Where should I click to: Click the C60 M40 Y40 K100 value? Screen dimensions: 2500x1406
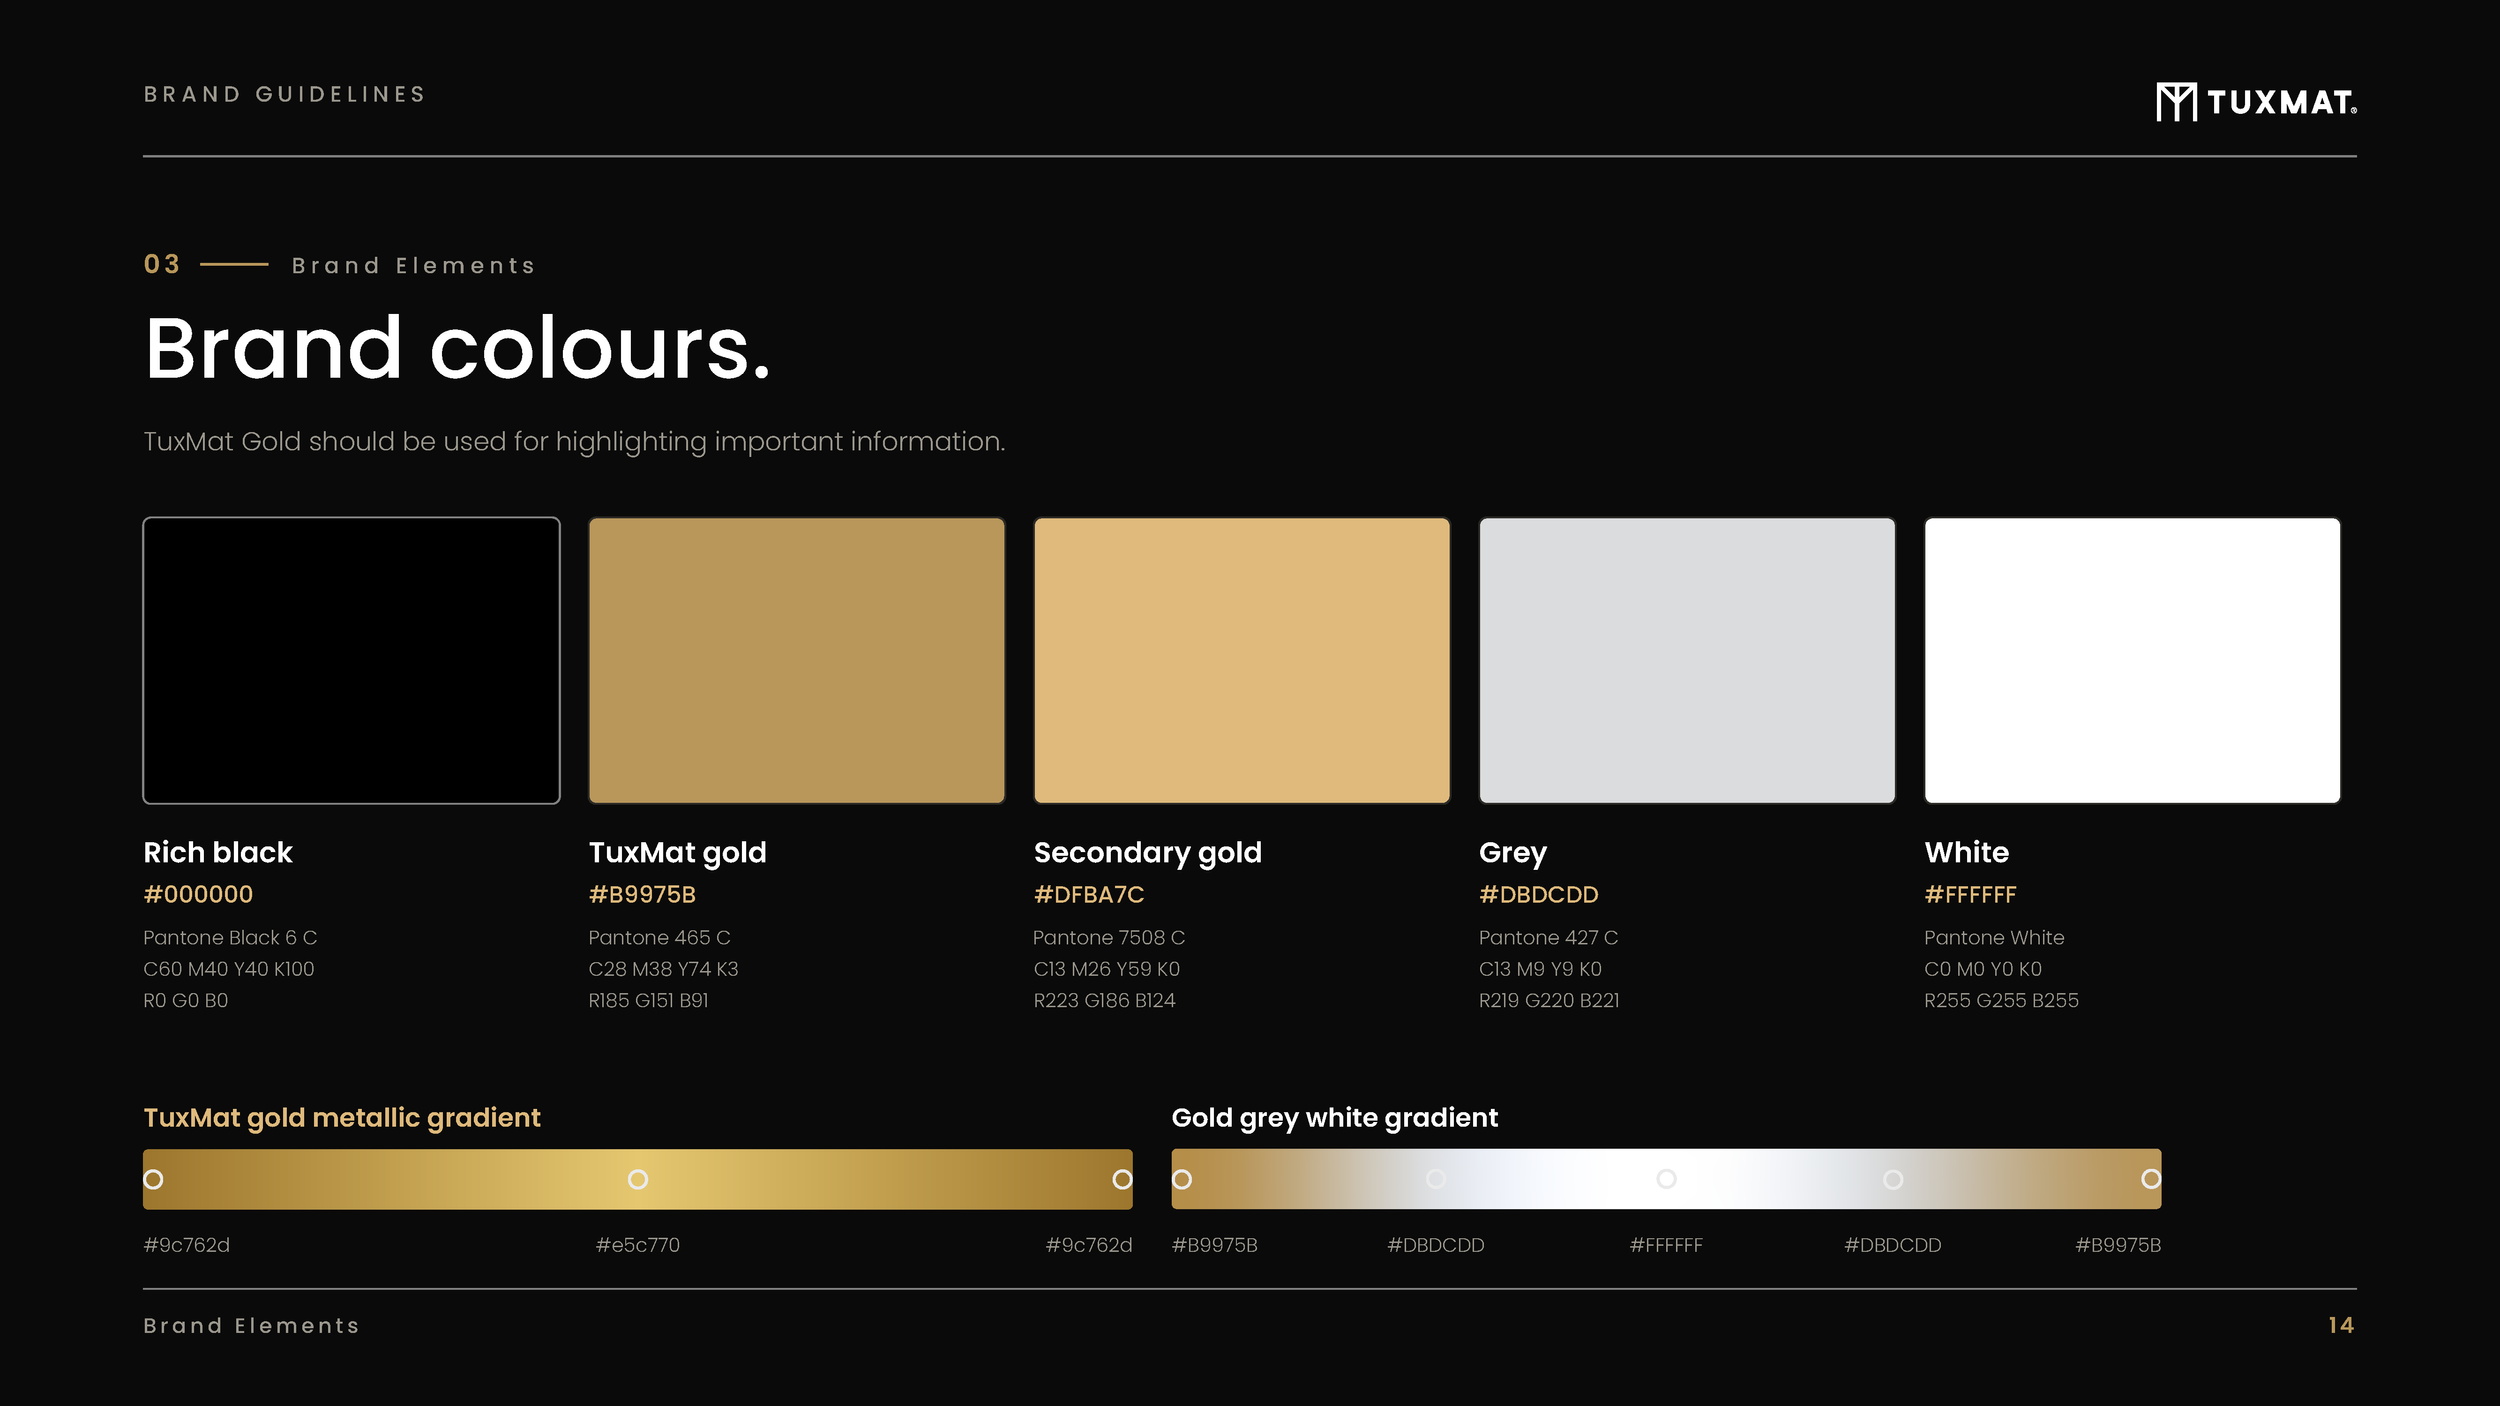tap(229, 969)
